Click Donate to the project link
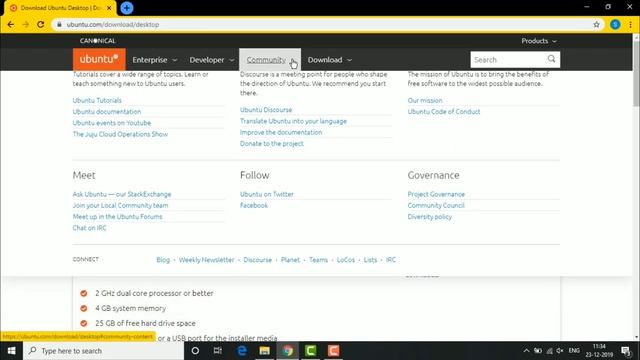Viewport: 640px width, 360px height. click(x=272, y=144)
